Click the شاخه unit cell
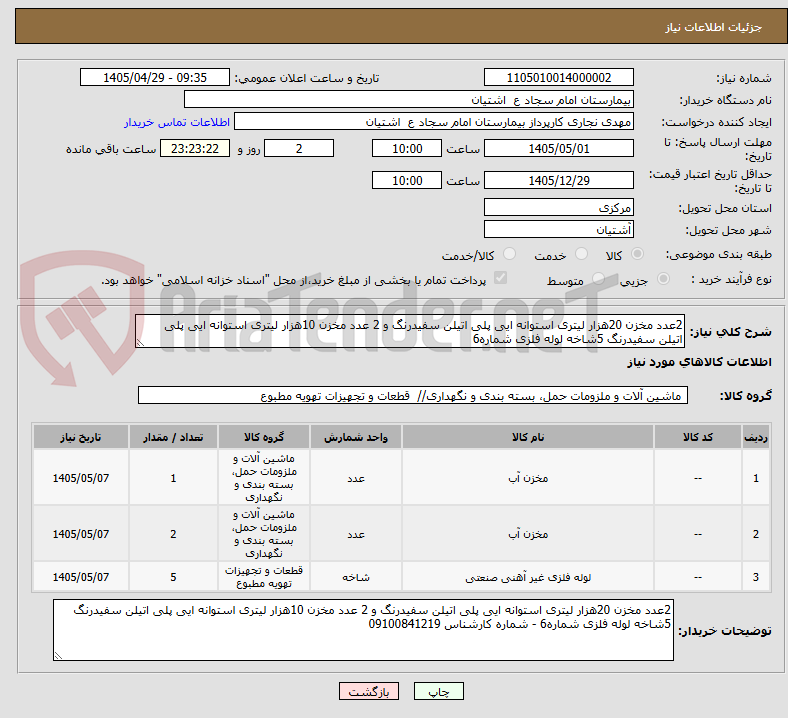Viewport: 788px width, 718px height. click(356, 577)
